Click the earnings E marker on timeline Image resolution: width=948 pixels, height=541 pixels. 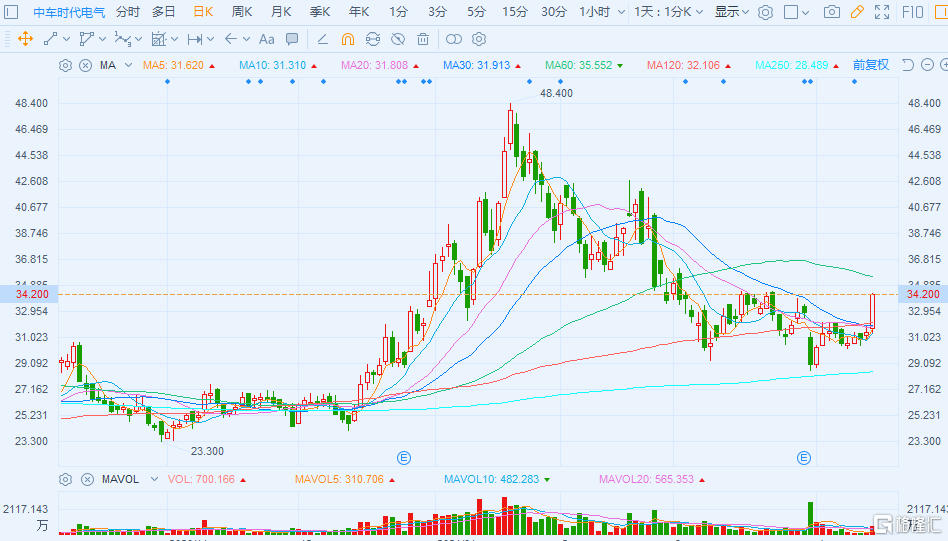point(404,457)
